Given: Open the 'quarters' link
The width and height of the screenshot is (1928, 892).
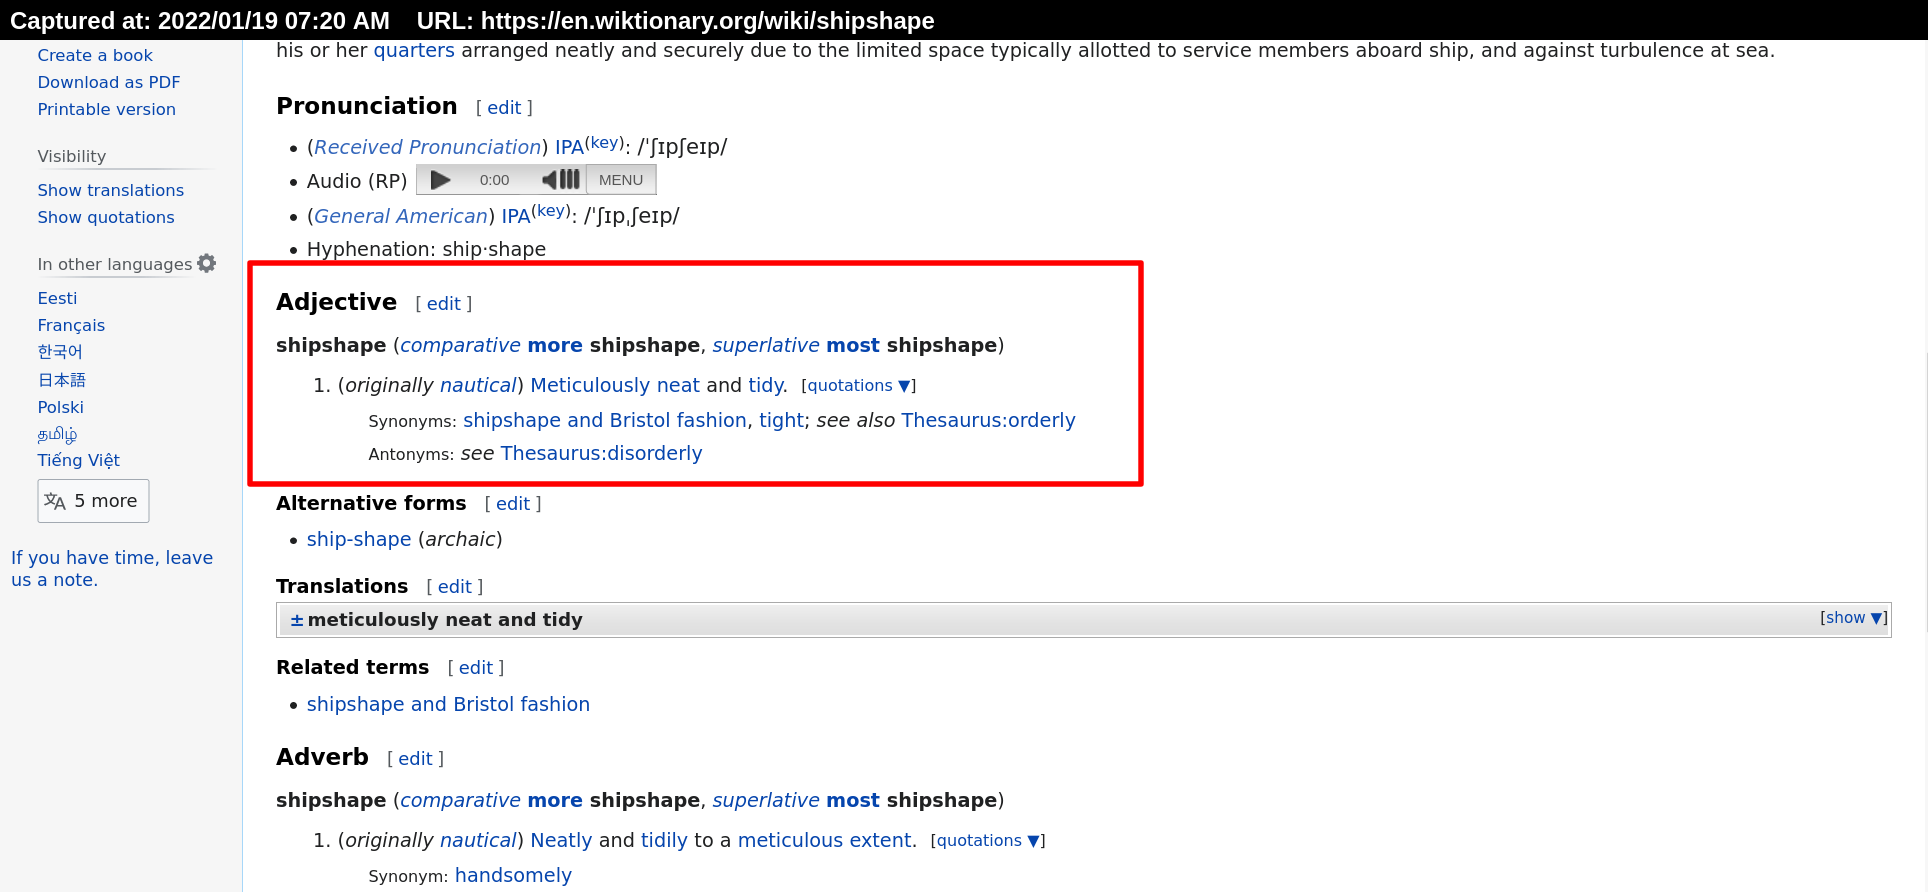Looking at the screenshot, I should tap(414, 51).
